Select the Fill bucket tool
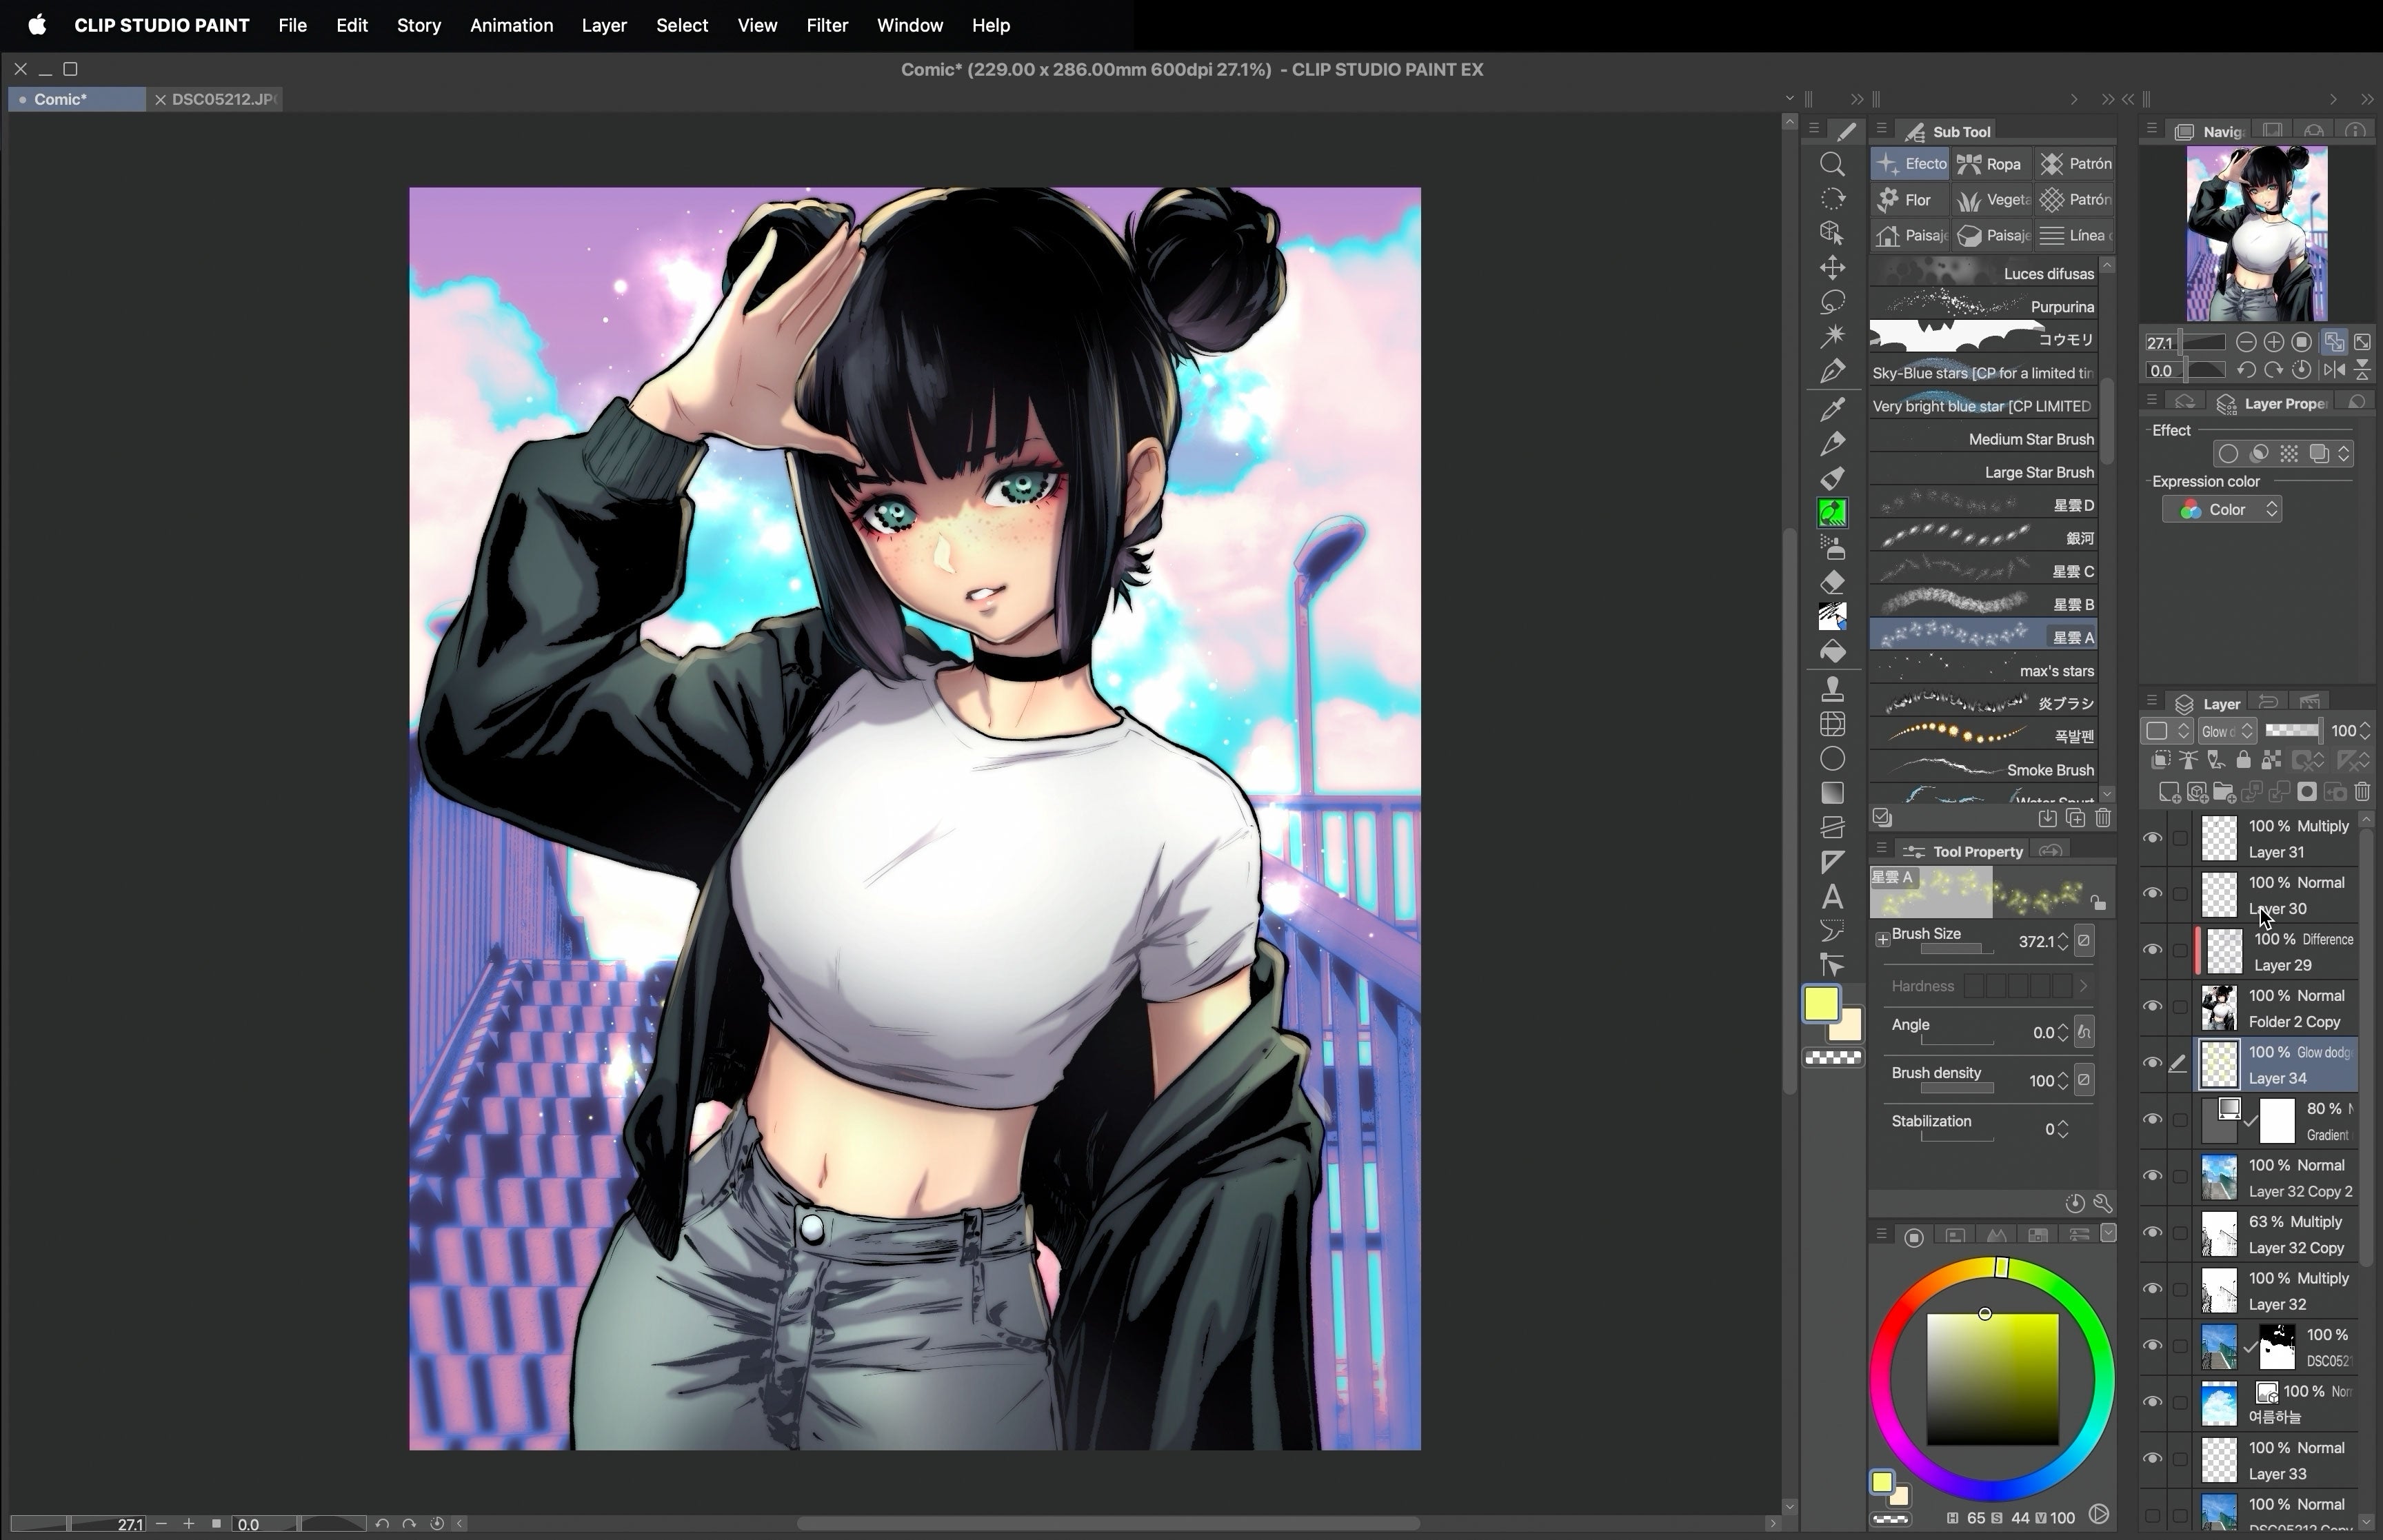The image size is (2383, 1540). point(1832,652)
